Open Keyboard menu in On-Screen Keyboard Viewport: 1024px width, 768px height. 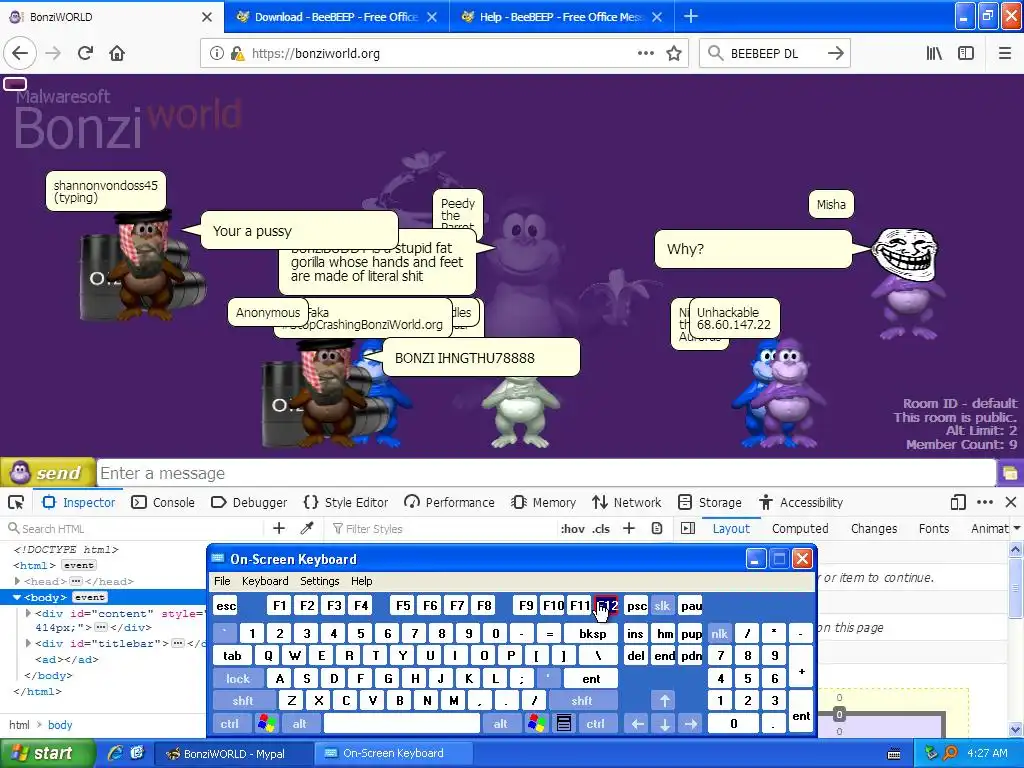[x=264, y=581]
